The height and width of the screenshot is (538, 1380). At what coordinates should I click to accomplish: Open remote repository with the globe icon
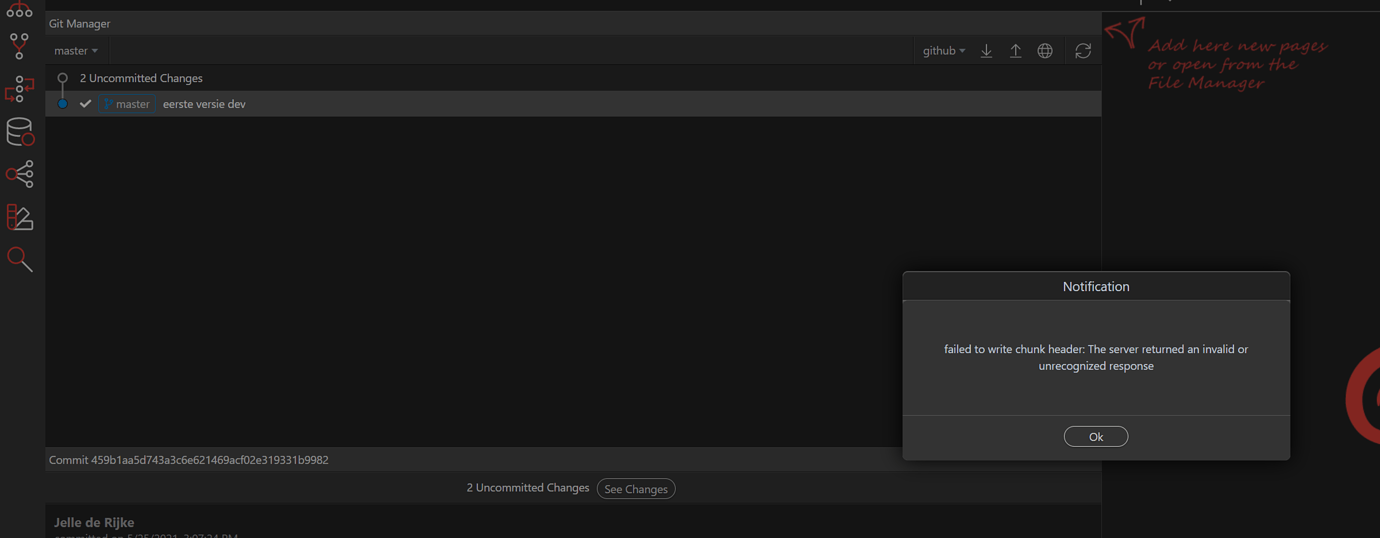coord(1045,51)
